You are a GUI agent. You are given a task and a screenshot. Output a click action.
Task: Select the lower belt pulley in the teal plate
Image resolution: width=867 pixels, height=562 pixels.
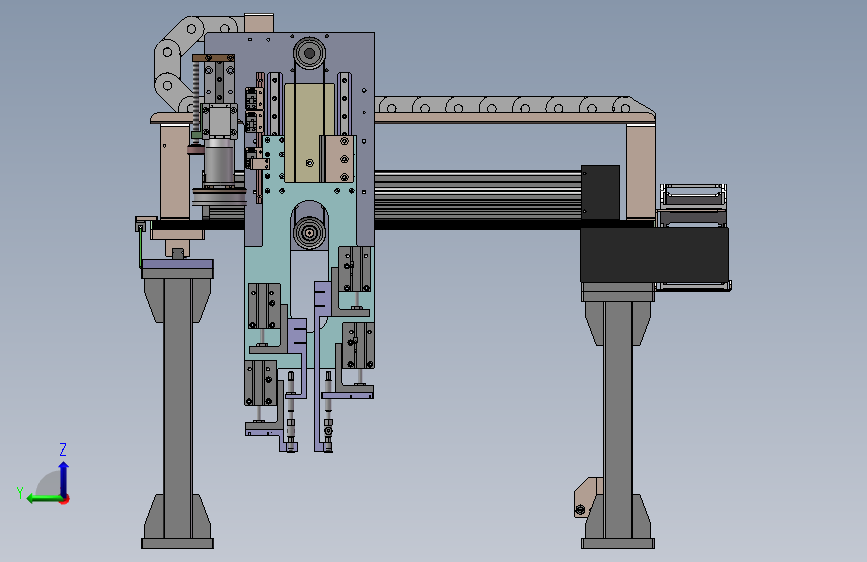pos(309,233)
